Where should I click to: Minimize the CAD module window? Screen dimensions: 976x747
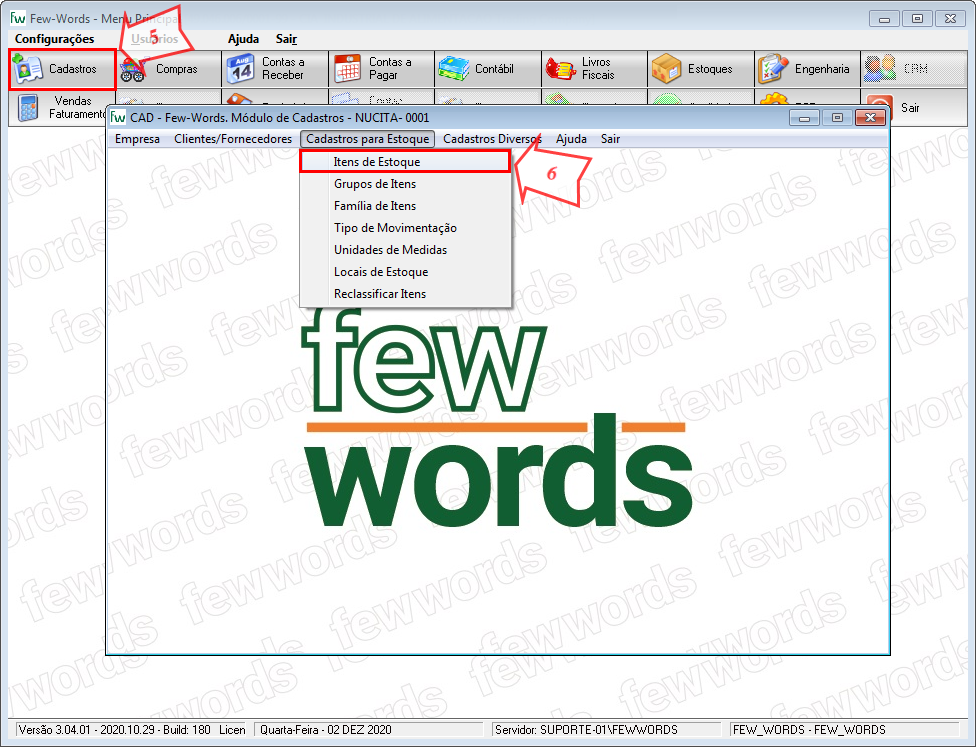pyautogui.click(x=805, y=118)
